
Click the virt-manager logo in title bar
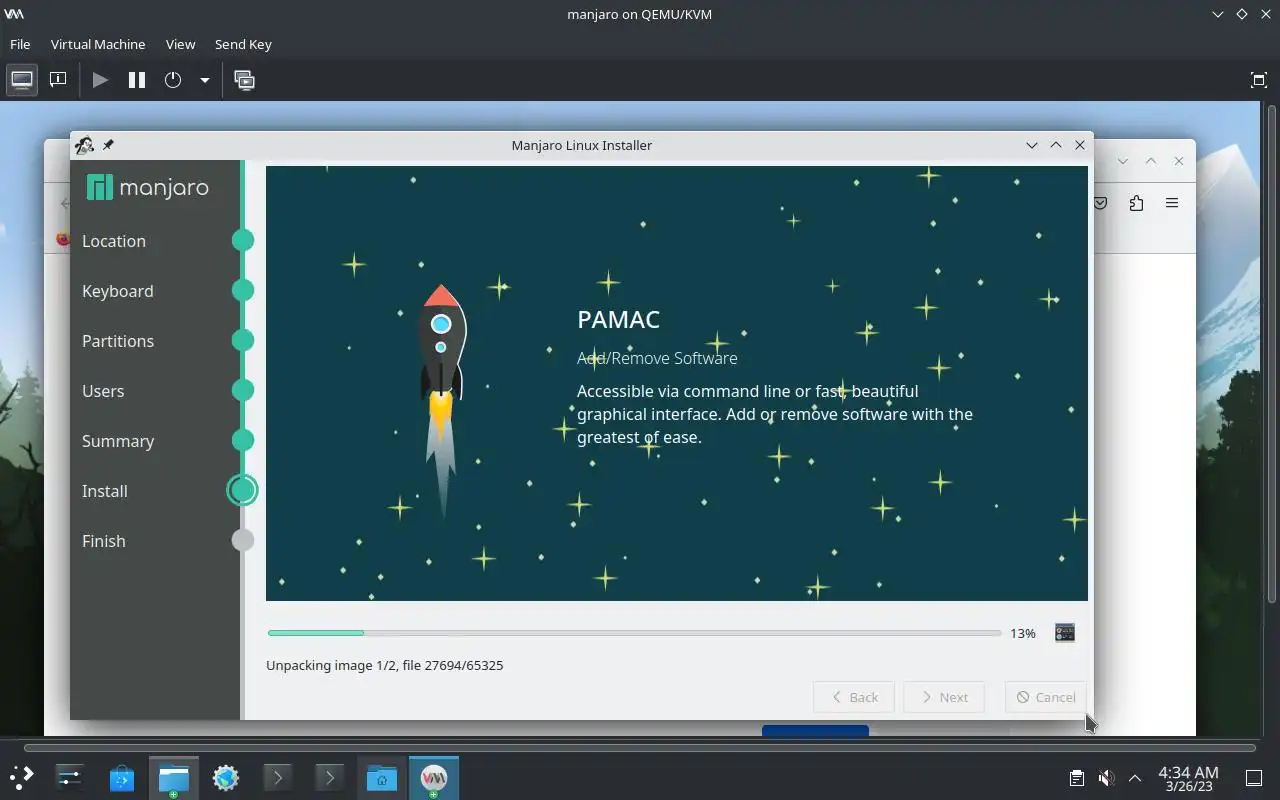tap(14, 14)
